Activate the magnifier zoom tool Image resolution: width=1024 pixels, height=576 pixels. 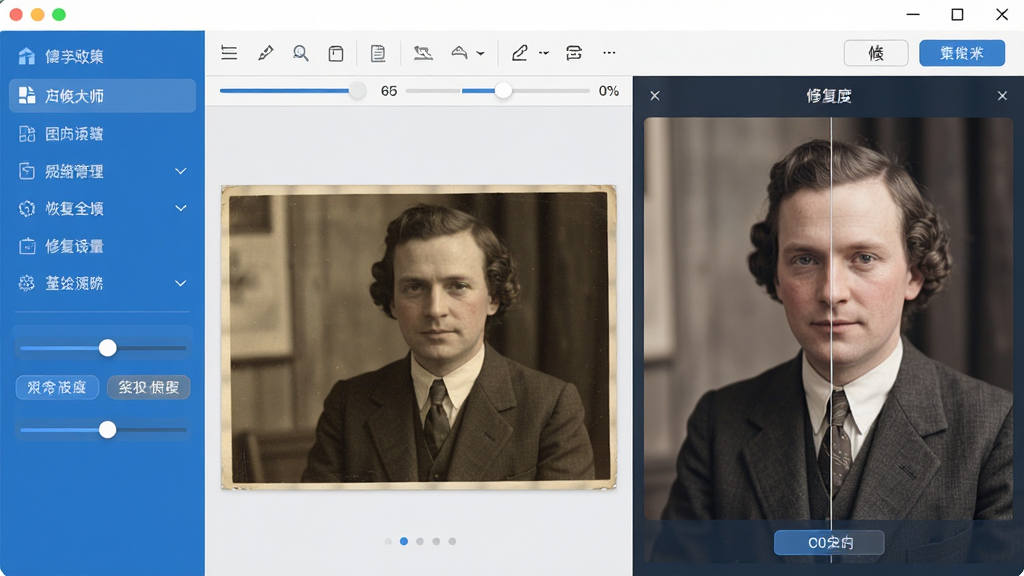[x=300, y=53]
